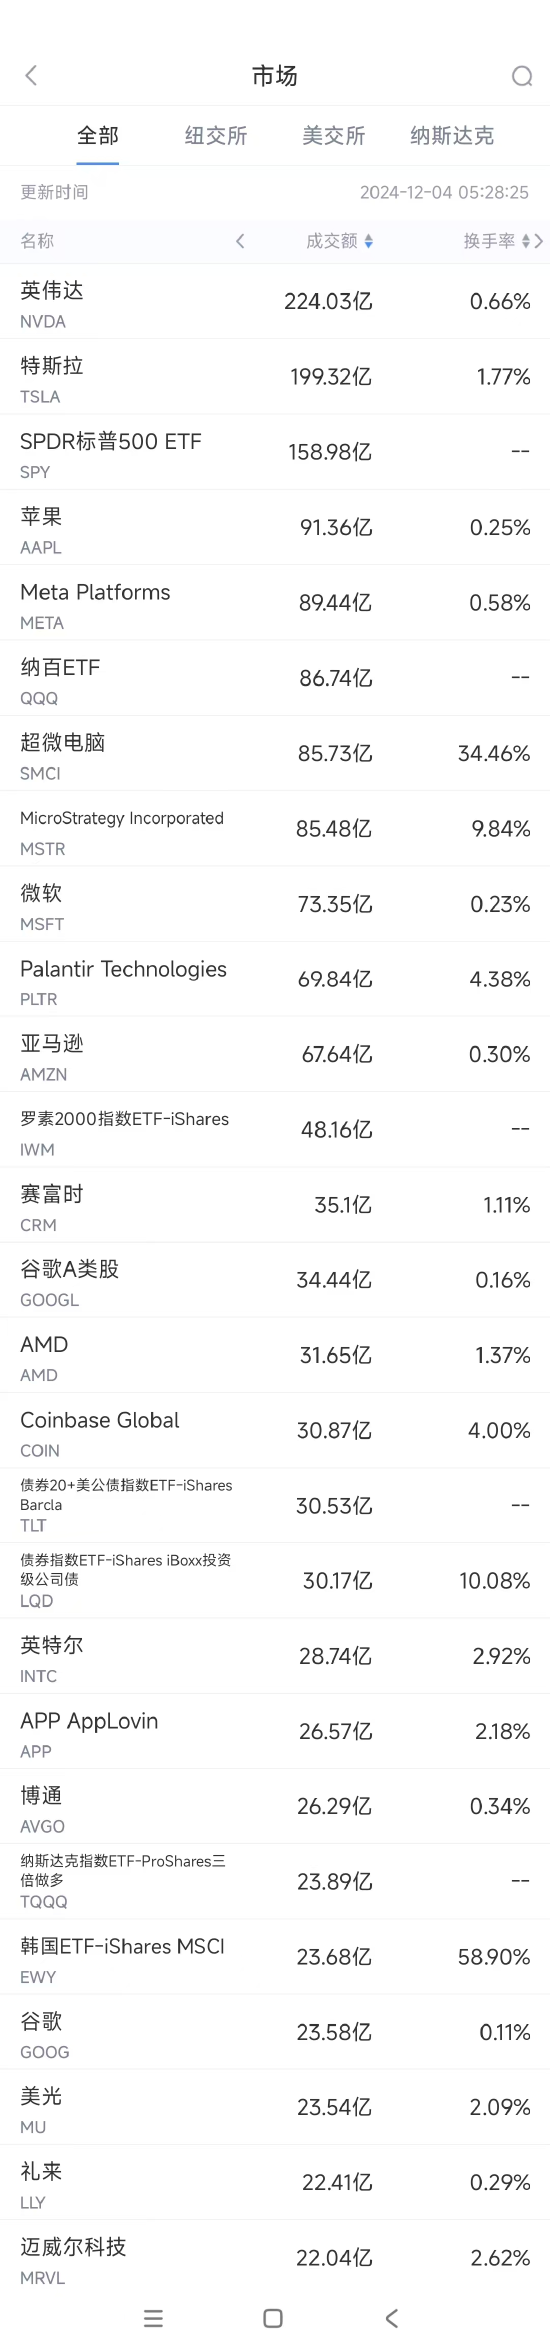Tap the Android home square icon
Viewport: 550px width, 2346px height.
tap(273, 2318)
